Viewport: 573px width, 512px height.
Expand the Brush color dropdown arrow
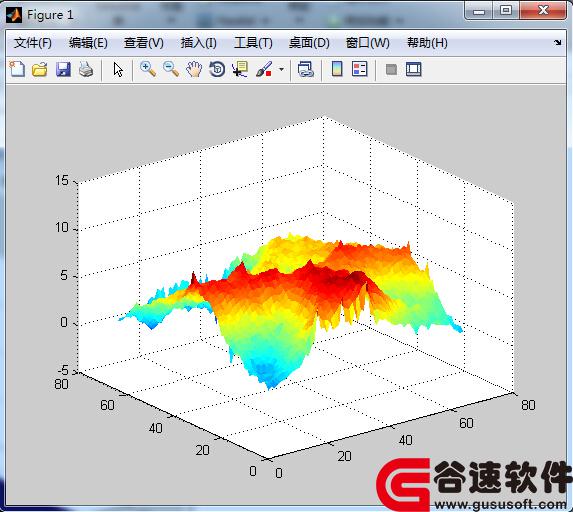click(x=281, y=69)
